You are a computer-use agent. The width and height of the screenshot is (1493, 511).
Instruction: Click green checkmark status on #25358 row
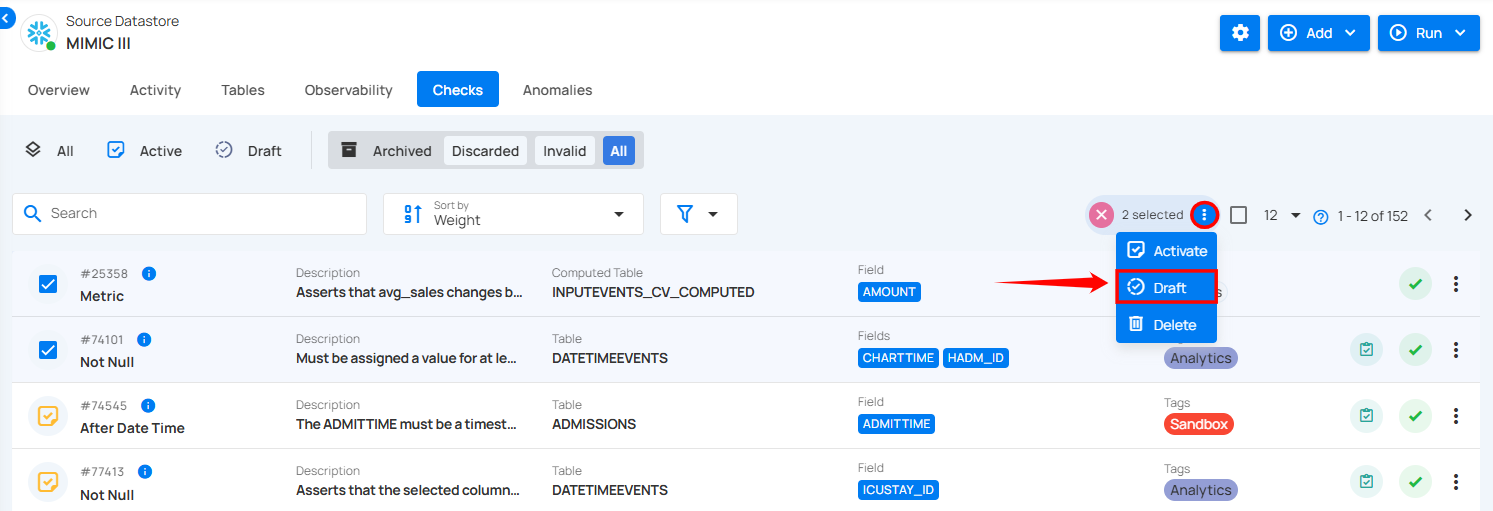point(1415,284)
